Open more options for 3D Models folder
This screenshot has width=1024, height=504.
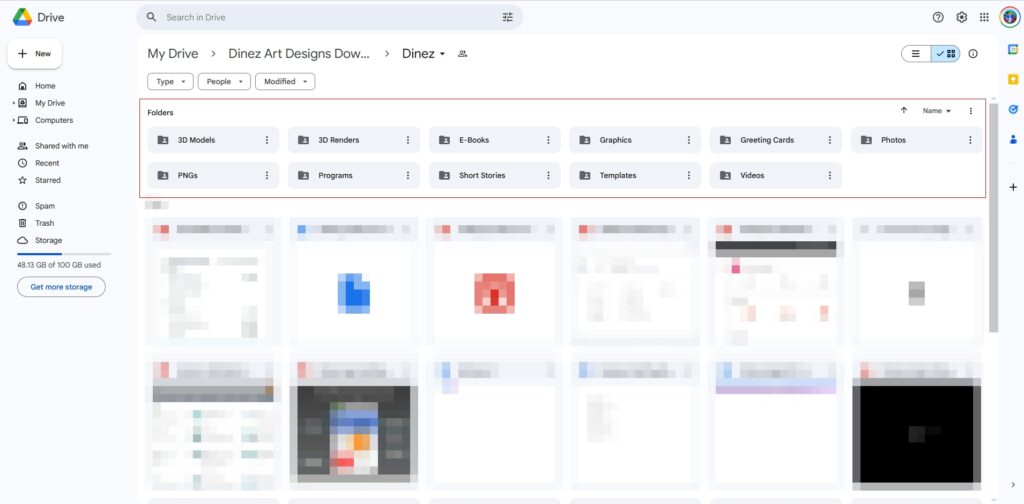(x=266, y=140)
